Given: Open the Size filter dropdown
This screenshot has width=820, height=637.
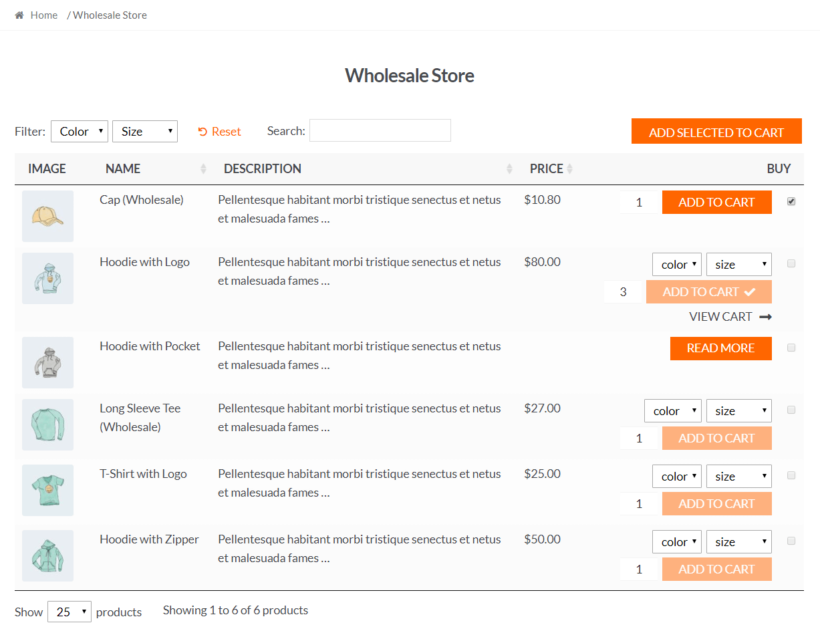Looking at the screenshot, I should [144, 131].
